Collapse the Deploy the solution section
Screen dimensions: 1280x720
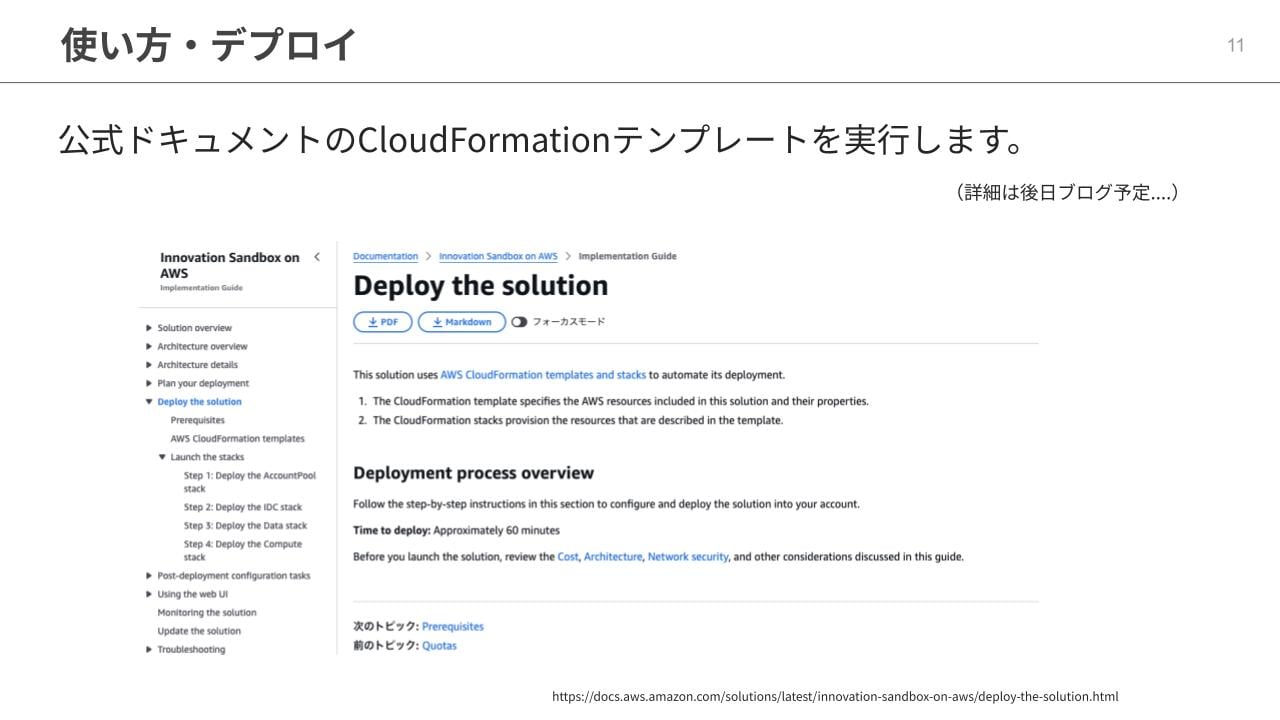[x=149, y=402]
